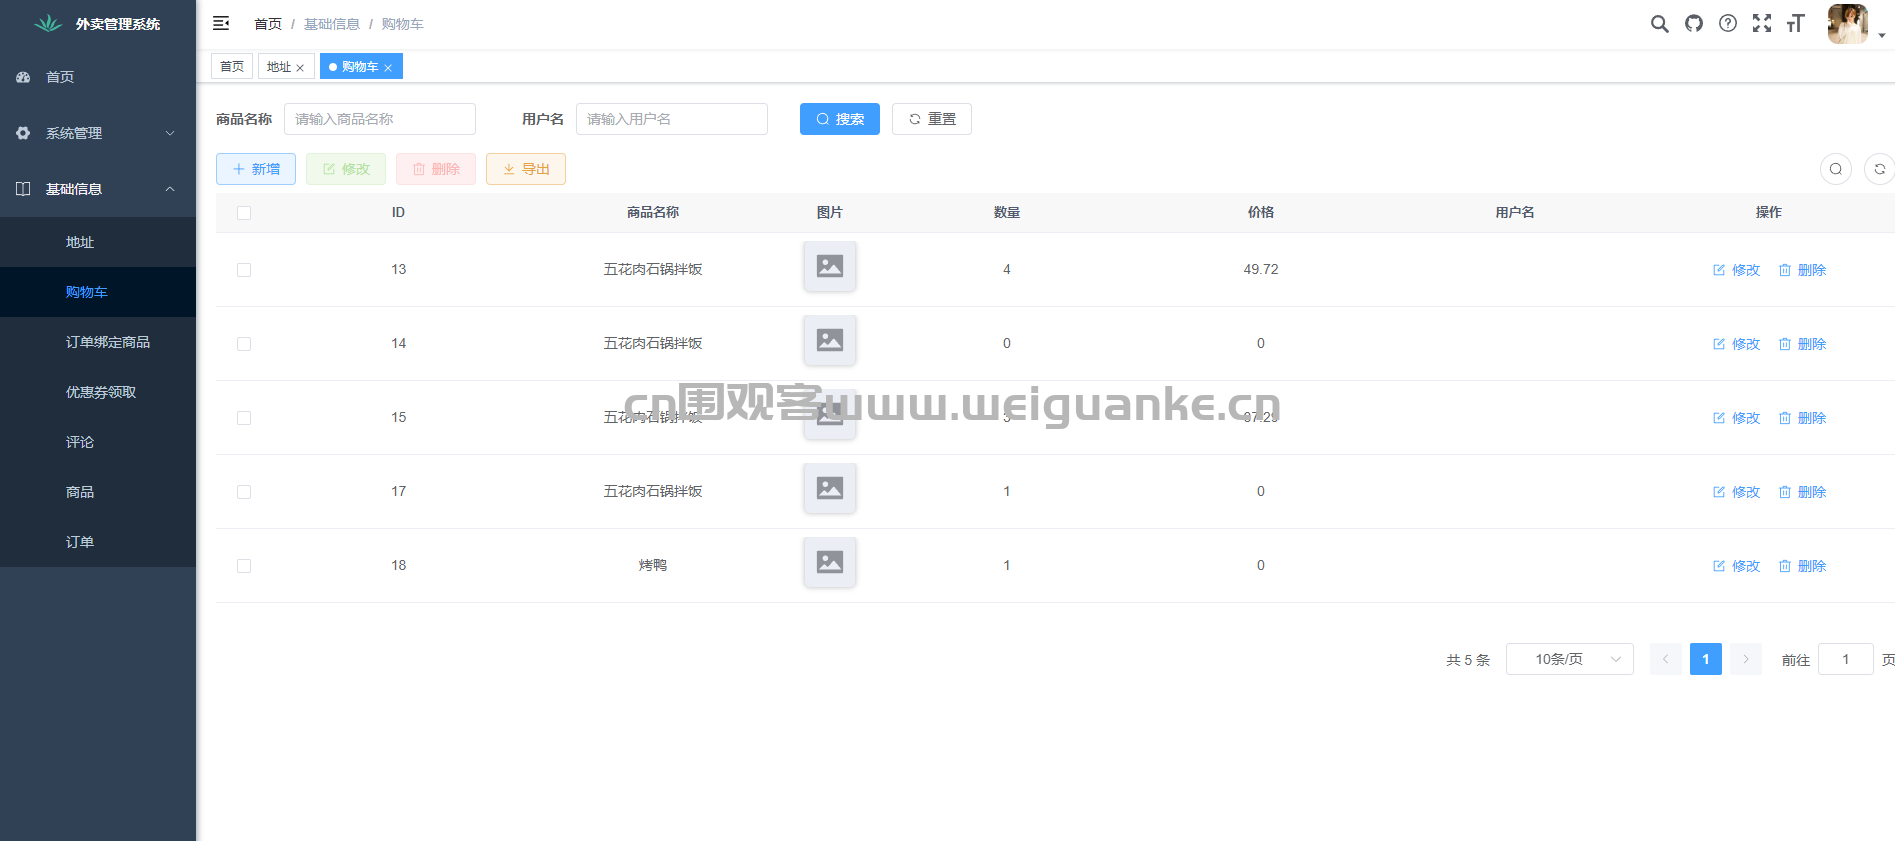Close the 地址 tab
The width and height of the screenshot is (1895, 841).
(x=300, y=68)
